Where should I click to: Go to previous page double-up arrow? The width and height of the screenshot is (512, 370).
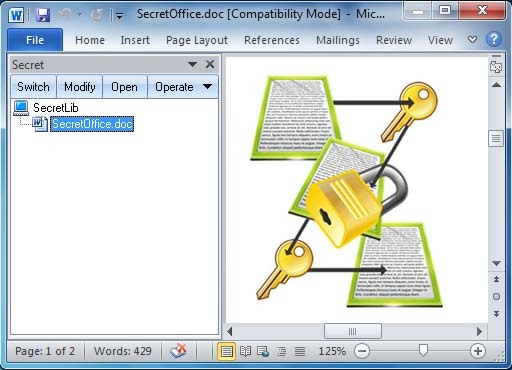click(x=496, y=279)
